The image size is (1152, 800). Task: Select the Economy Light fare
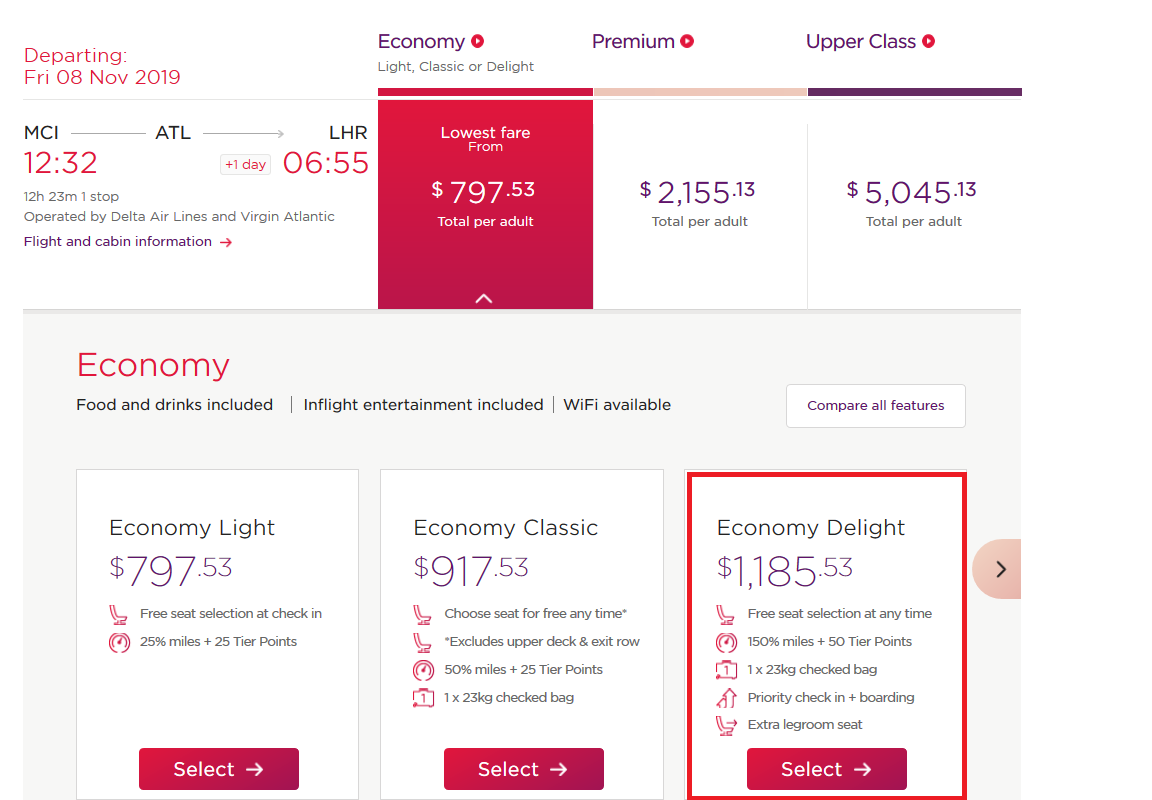click(219, 769)
